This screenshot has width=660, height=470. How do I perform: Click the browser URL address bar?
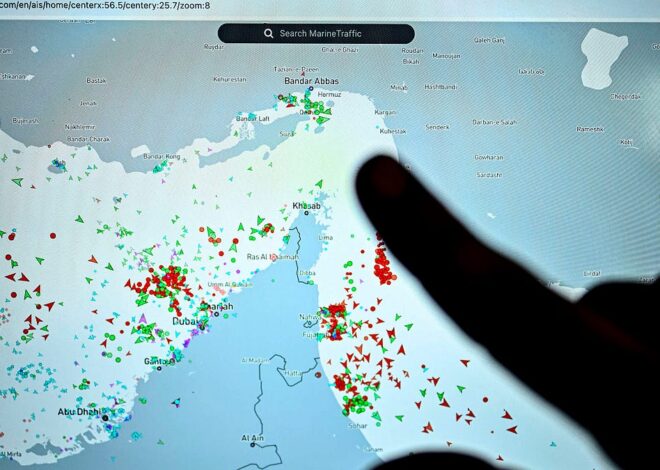pos(110,6)
